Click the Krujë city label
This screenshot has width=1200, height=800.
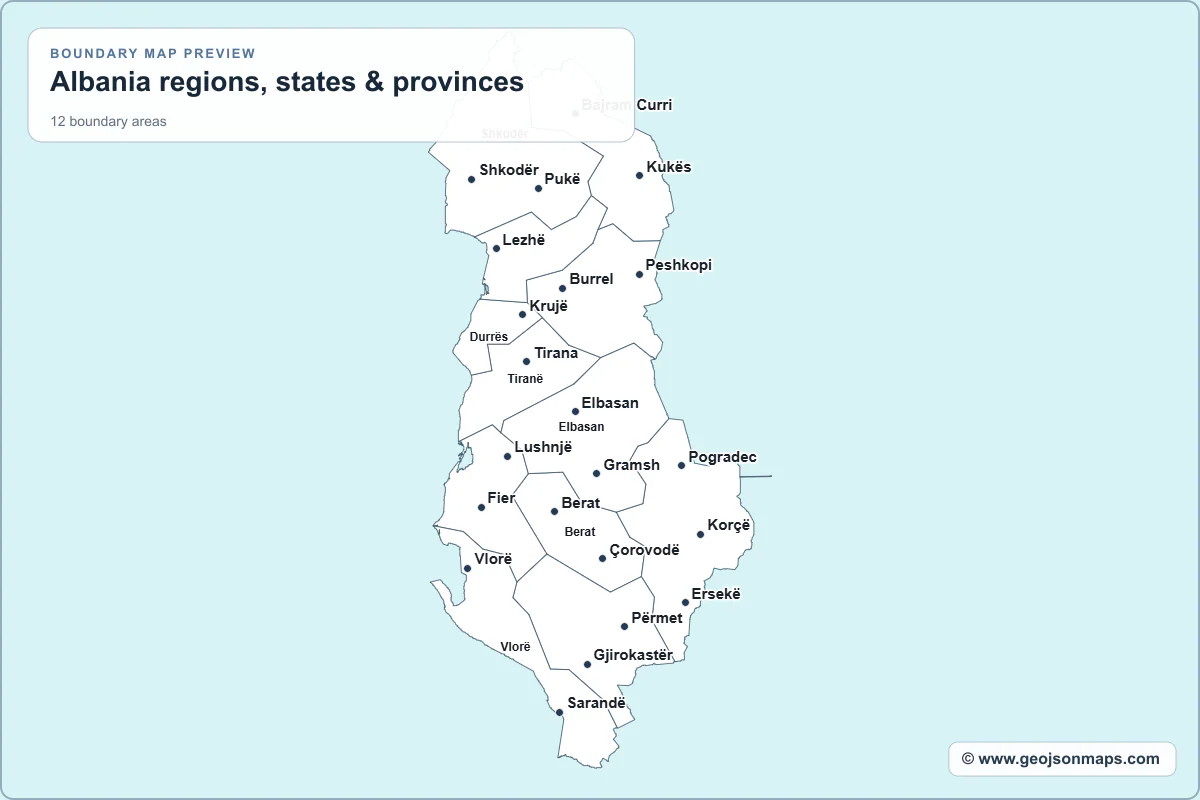click(x=548, y=306)
